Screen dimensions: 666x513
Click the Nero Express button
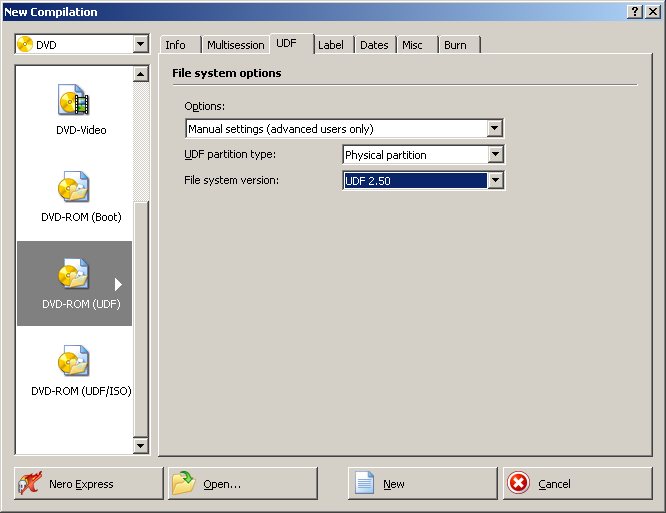tap(88, 483)
